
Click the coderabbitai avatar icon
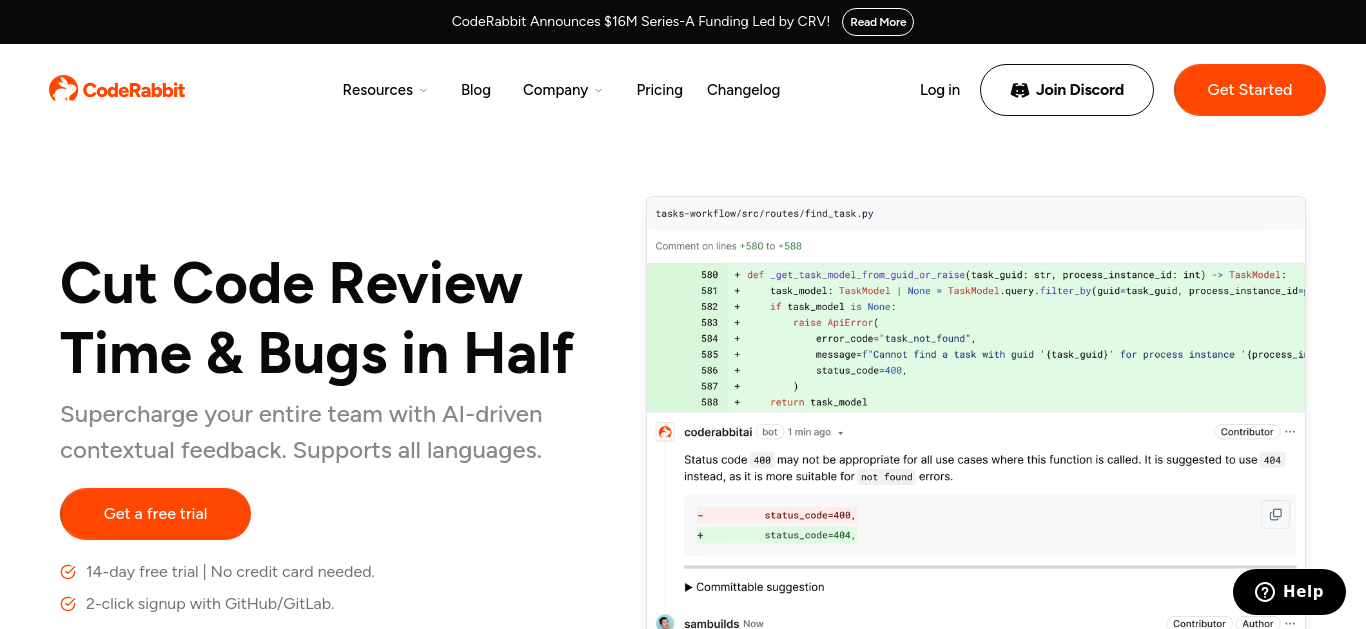pyautogui.click(x=665, y=432)
